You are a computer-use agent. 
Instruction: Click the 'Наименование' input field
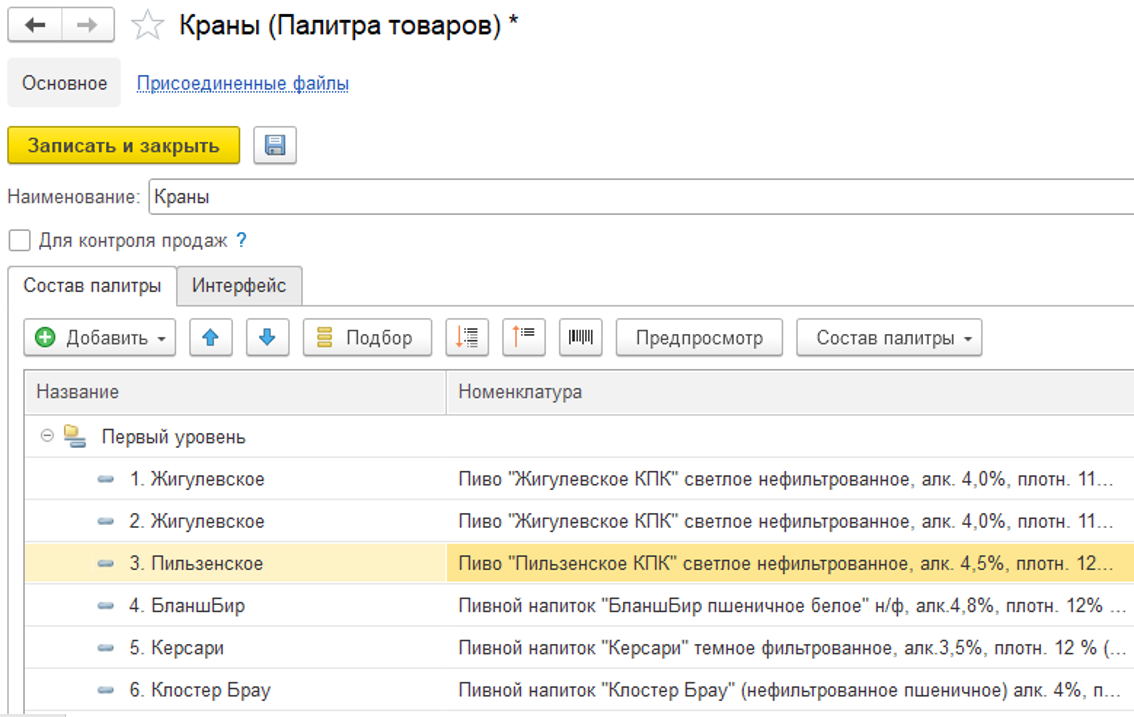pos(640,197)
